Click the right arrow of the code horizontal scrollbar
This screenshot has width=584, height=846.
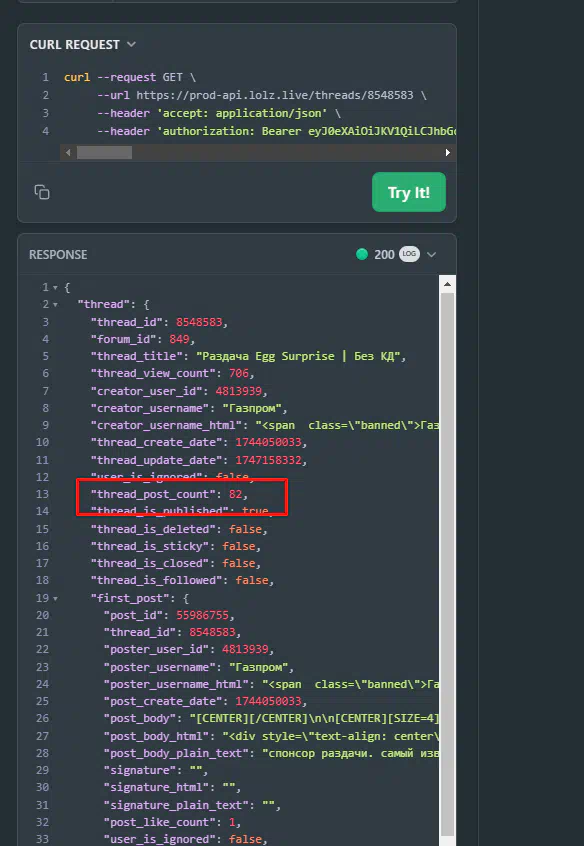[447, 153]
